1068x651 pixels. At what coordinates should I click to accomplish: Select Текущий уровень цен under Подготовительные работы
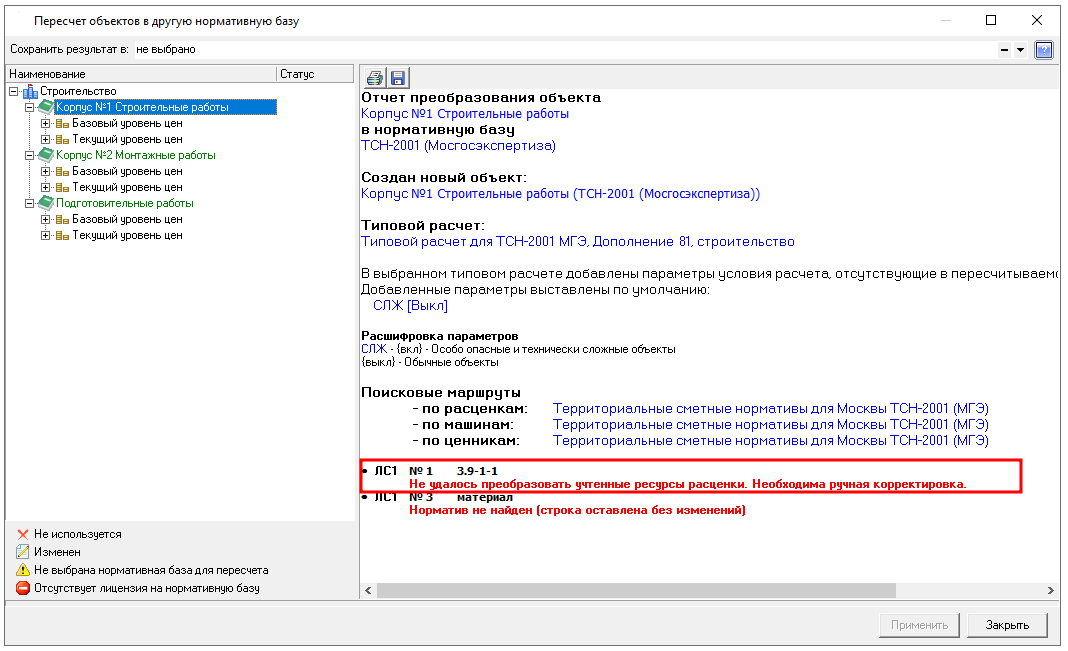127,236
